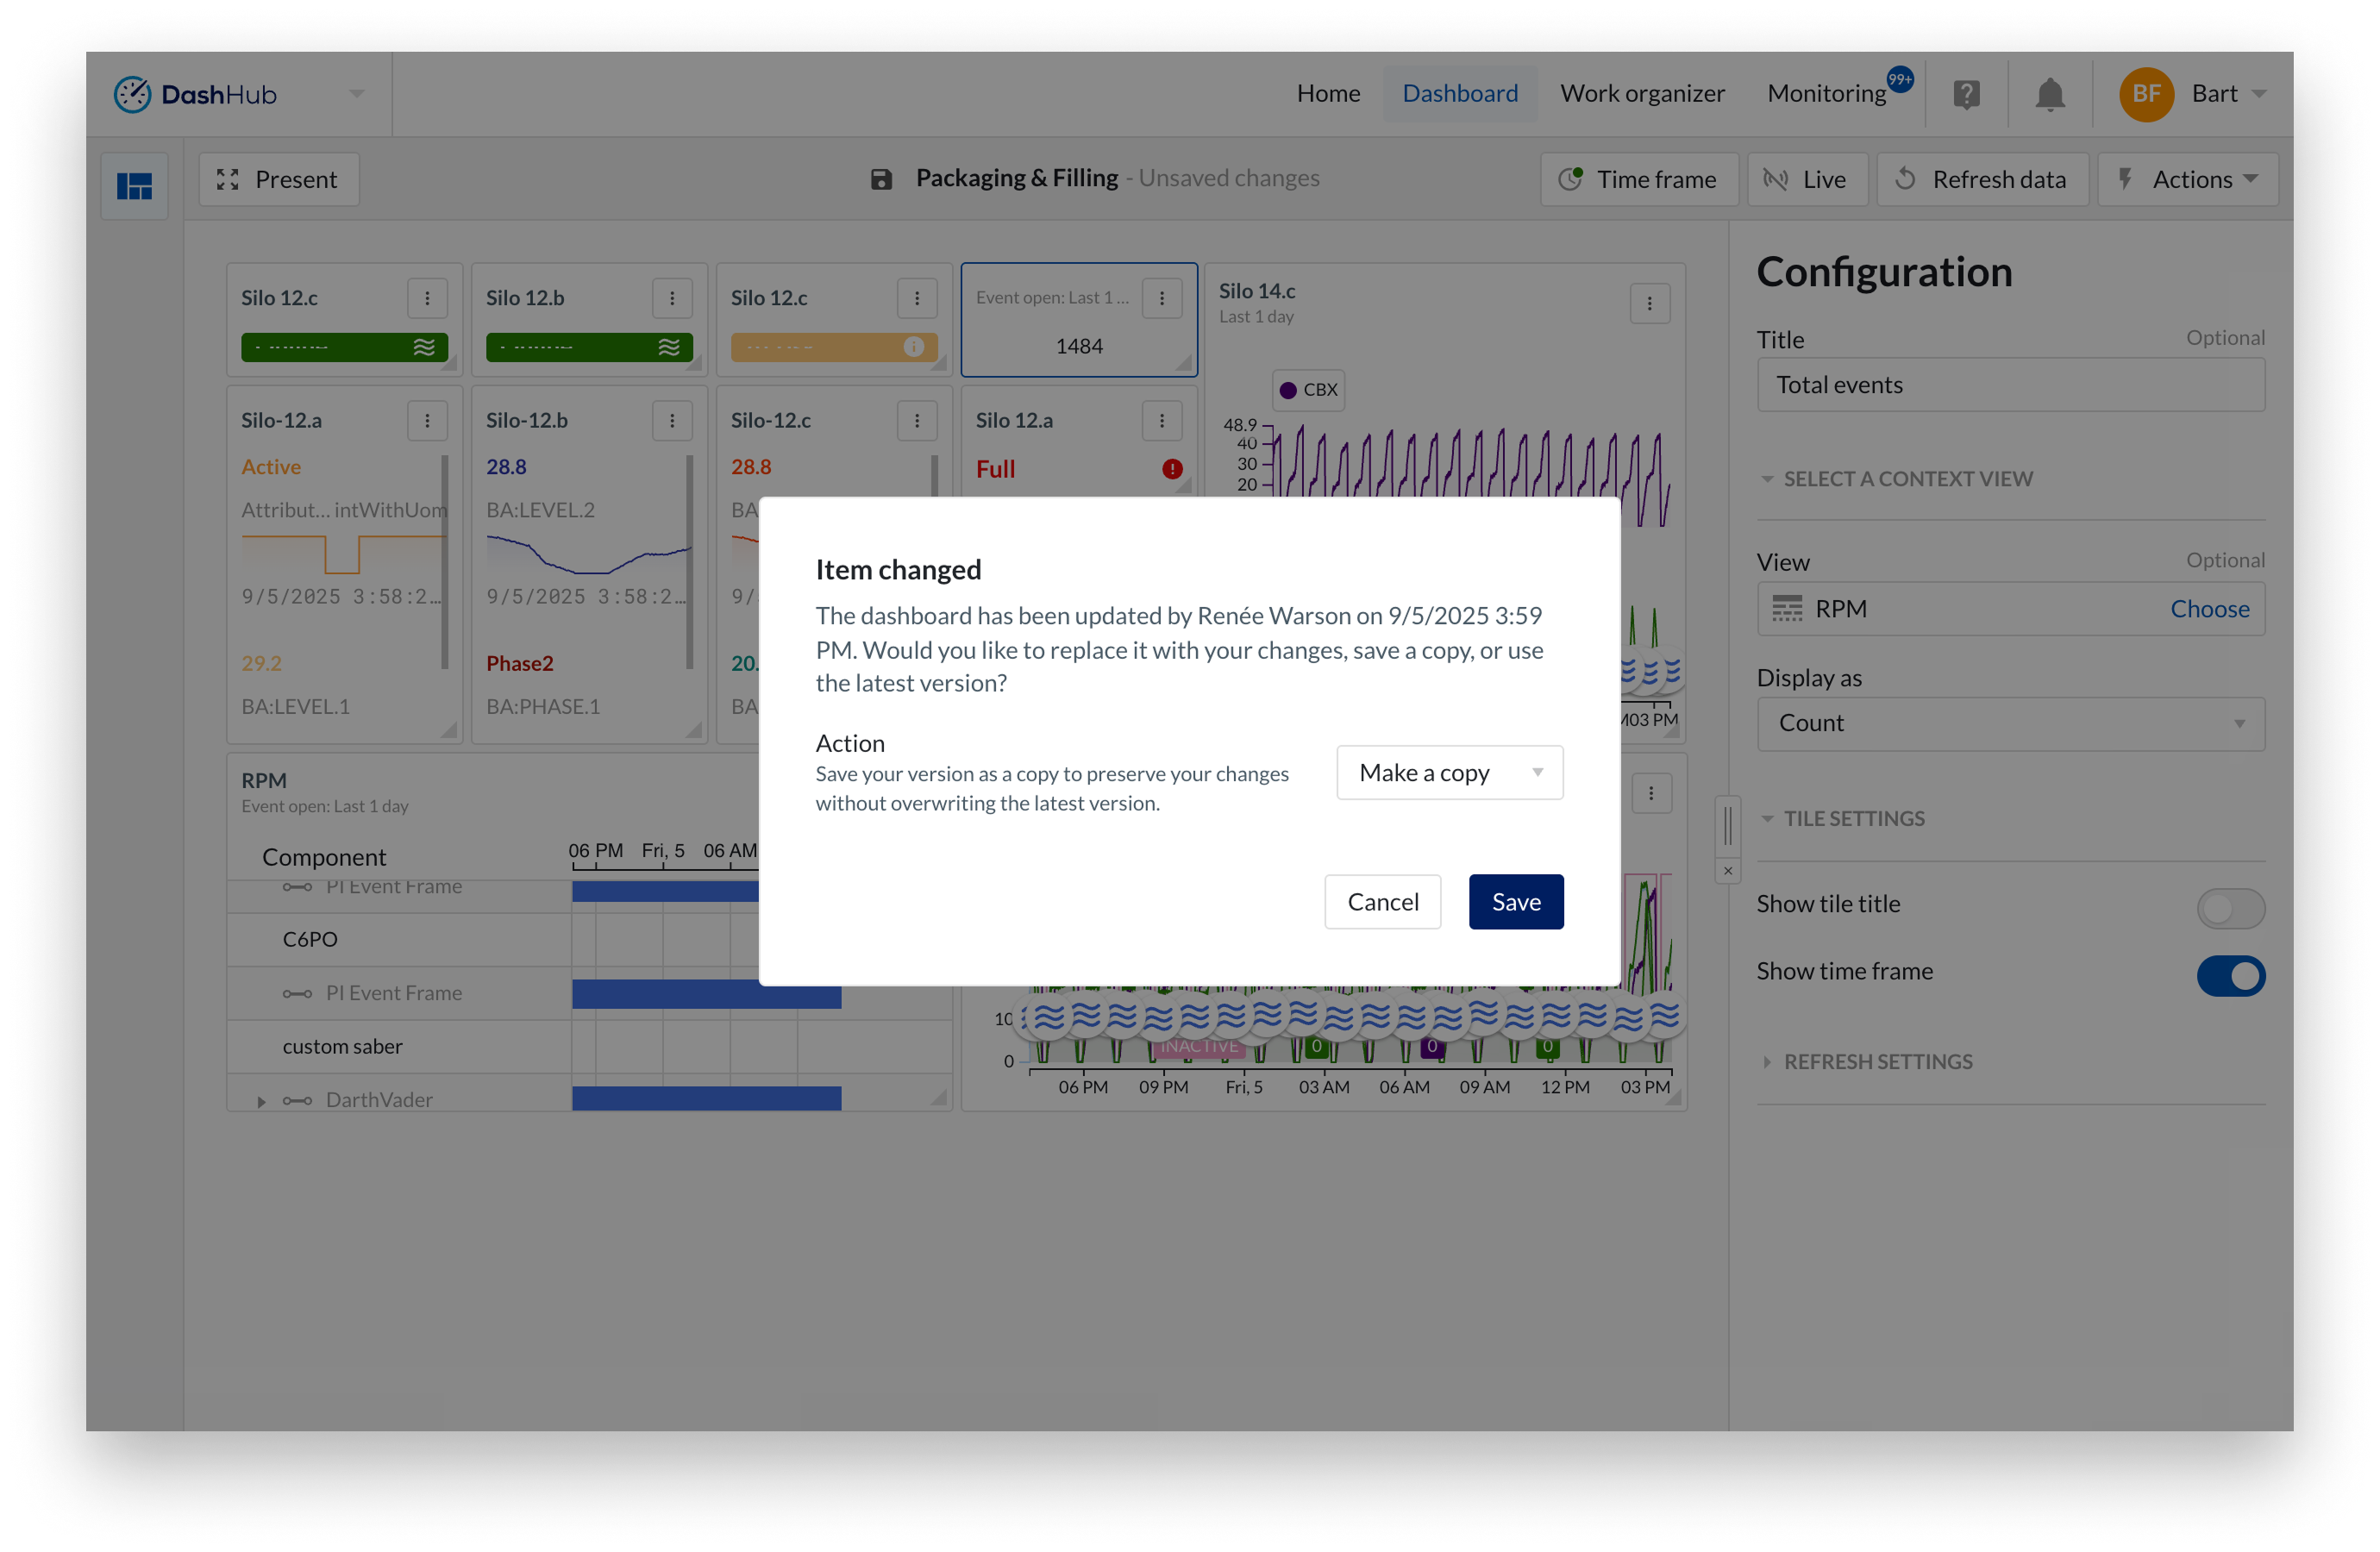Click Cancel in Item changed dialog
This screenshot has height=1552, width=2380.
[x=1382, y=902]
